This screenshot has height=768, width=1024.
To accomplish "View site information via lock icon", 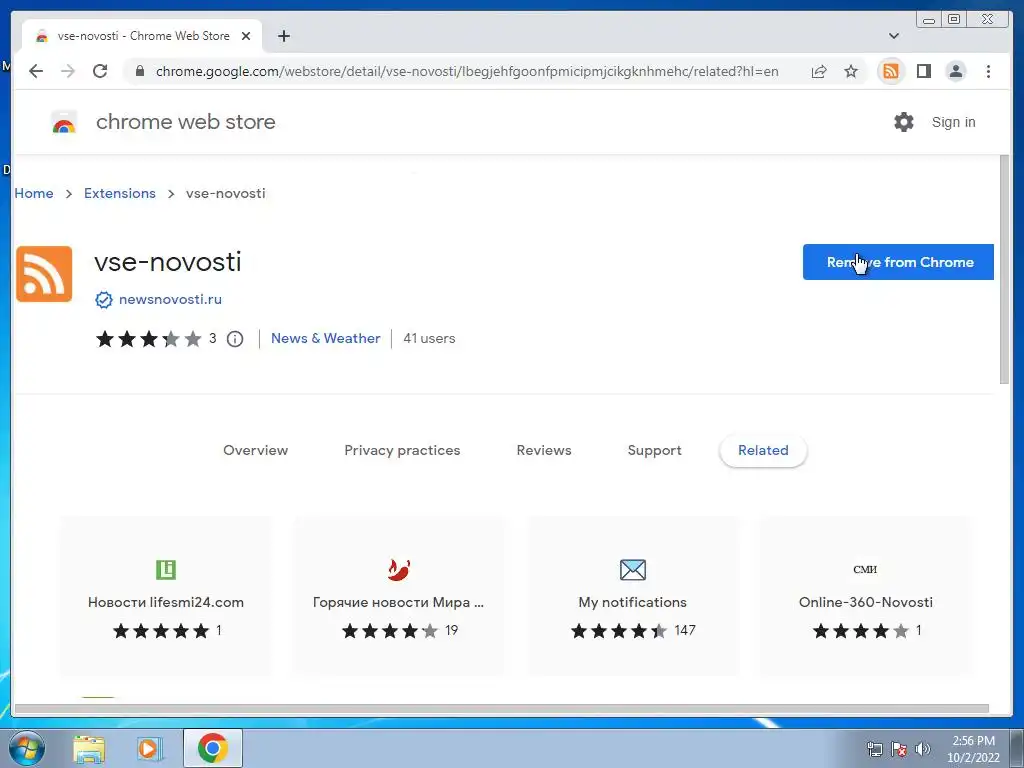I will click(140, 71).
